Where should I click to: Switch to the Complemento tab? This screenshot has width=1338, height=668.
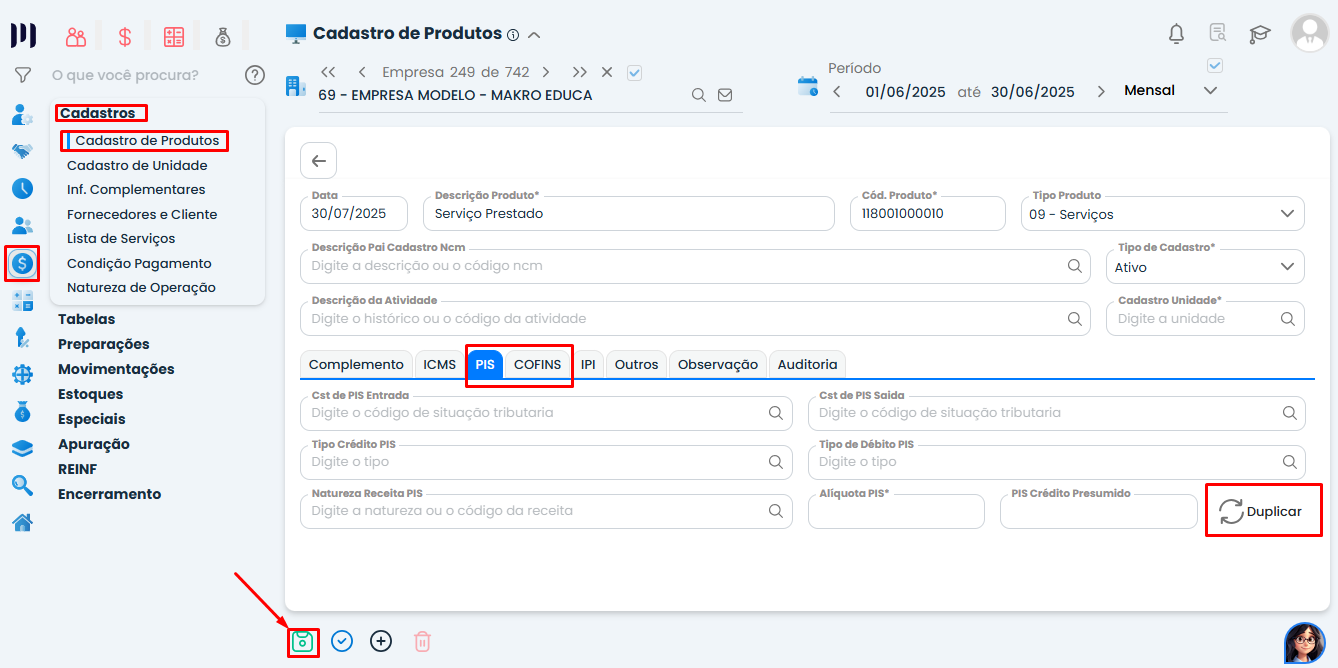pyautogui.click(x=356, y=364)
